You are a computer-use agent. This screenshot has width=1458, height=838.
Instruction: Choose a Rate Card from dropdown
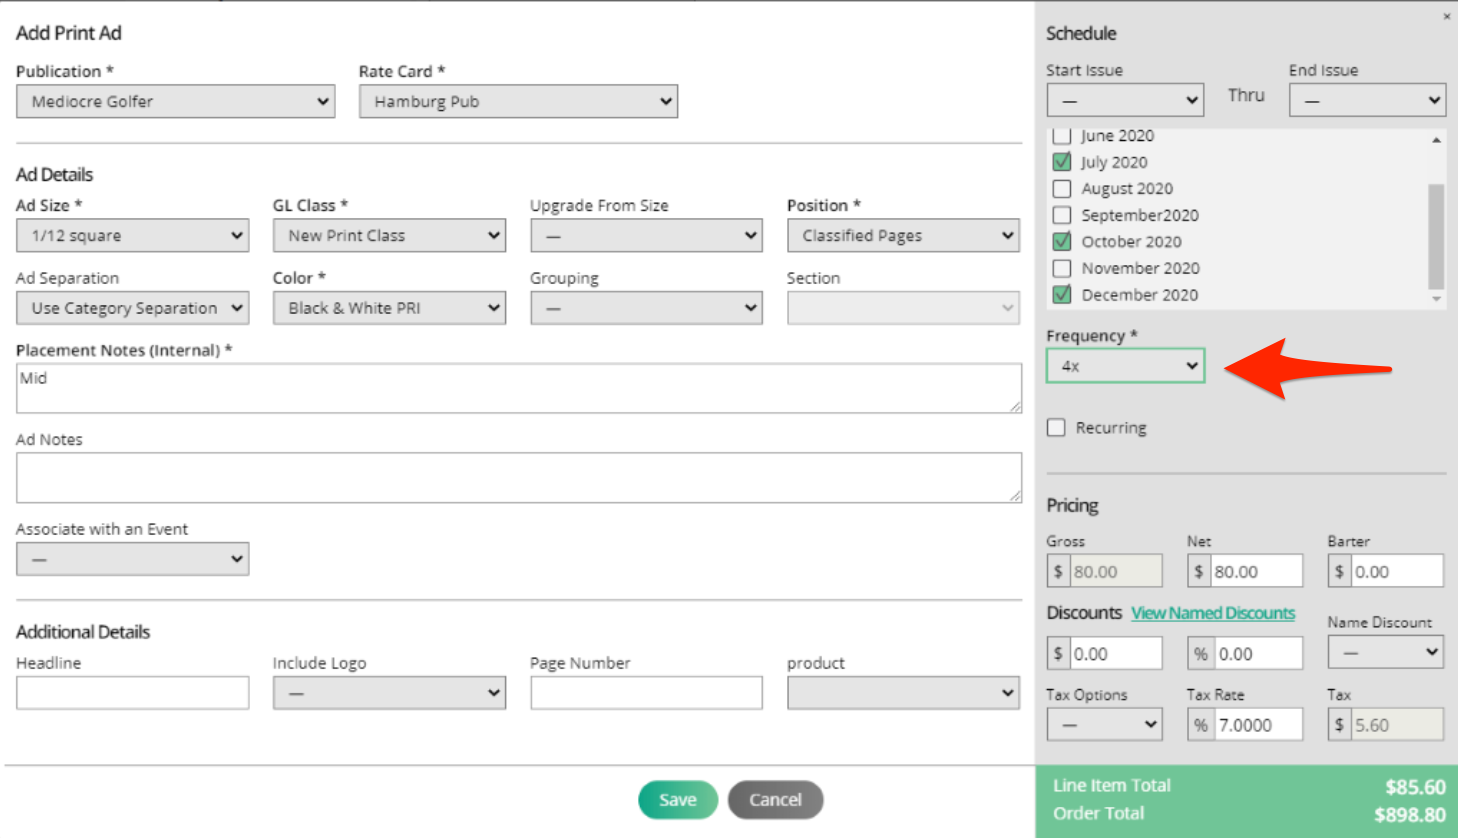click(518, 101)
